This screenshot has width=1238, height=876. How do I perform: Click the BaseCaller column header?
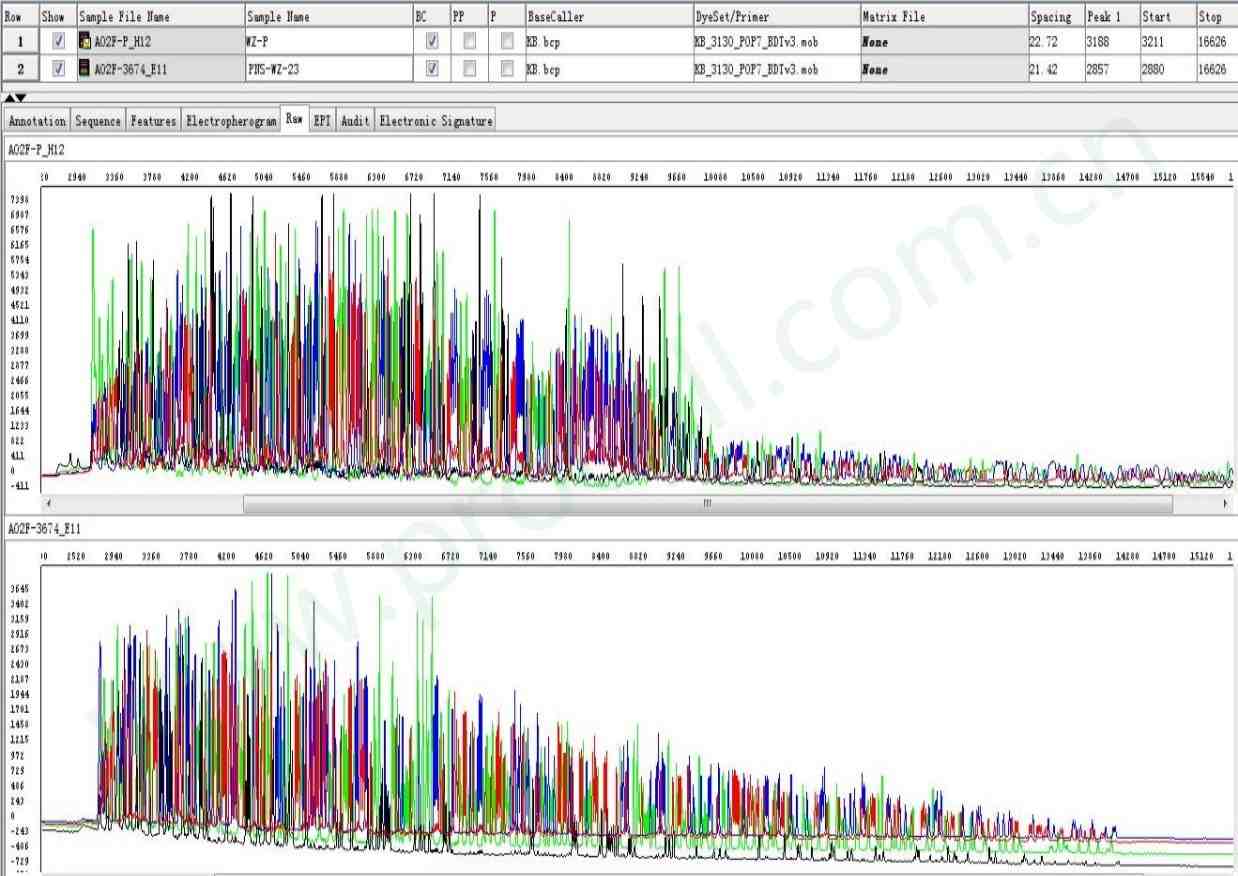coord(608,17)
